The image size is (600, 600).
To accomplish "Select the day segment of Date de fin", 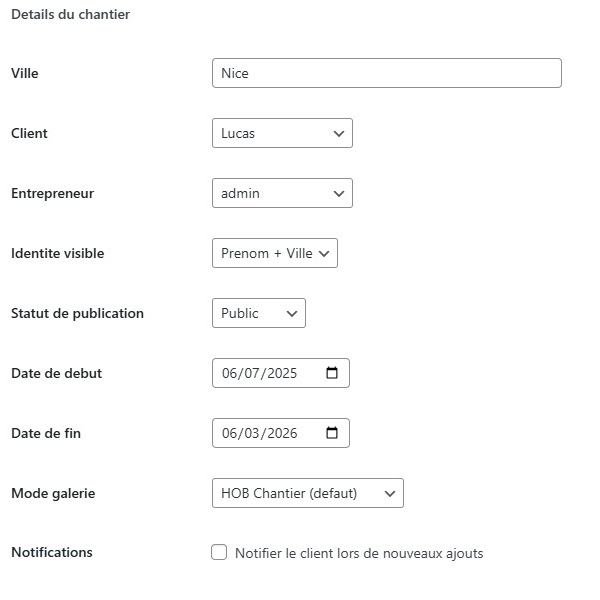I will click(x=231, y=433).
